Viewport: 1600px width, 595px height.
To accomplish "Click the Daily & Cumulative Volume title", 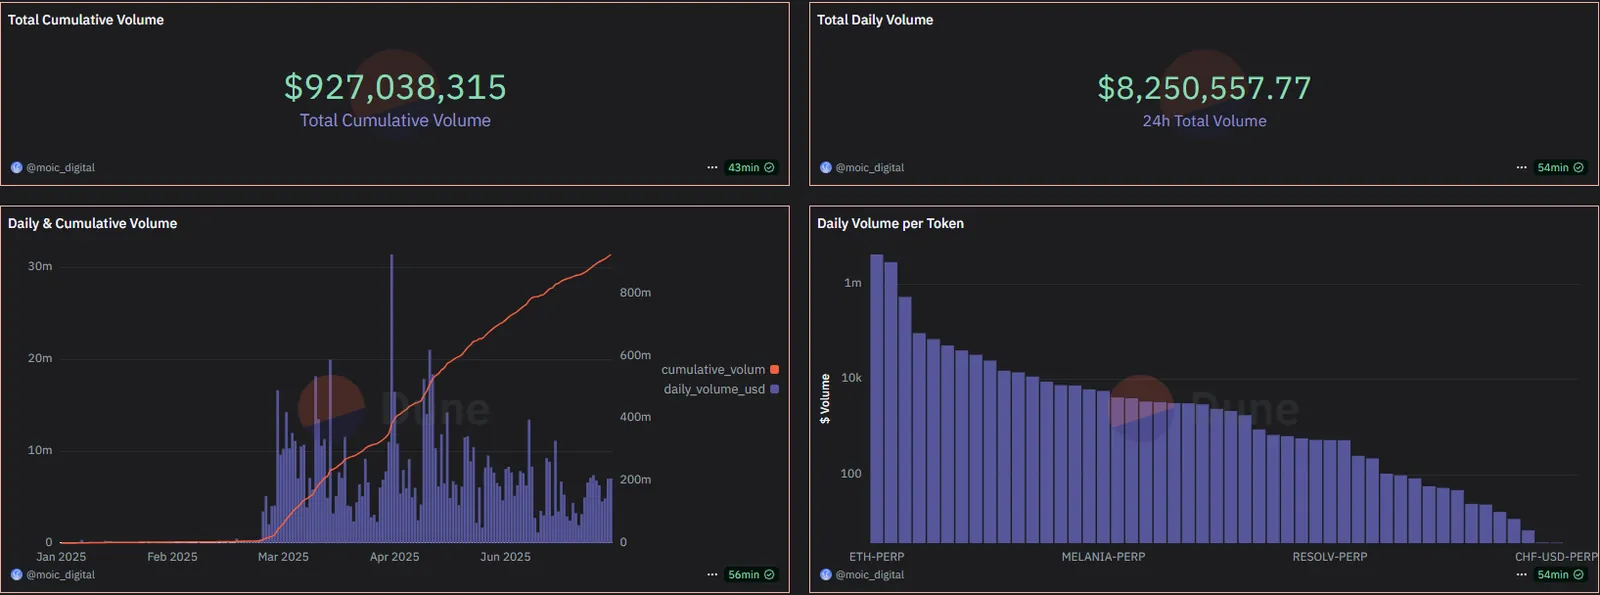I will 92,224.
